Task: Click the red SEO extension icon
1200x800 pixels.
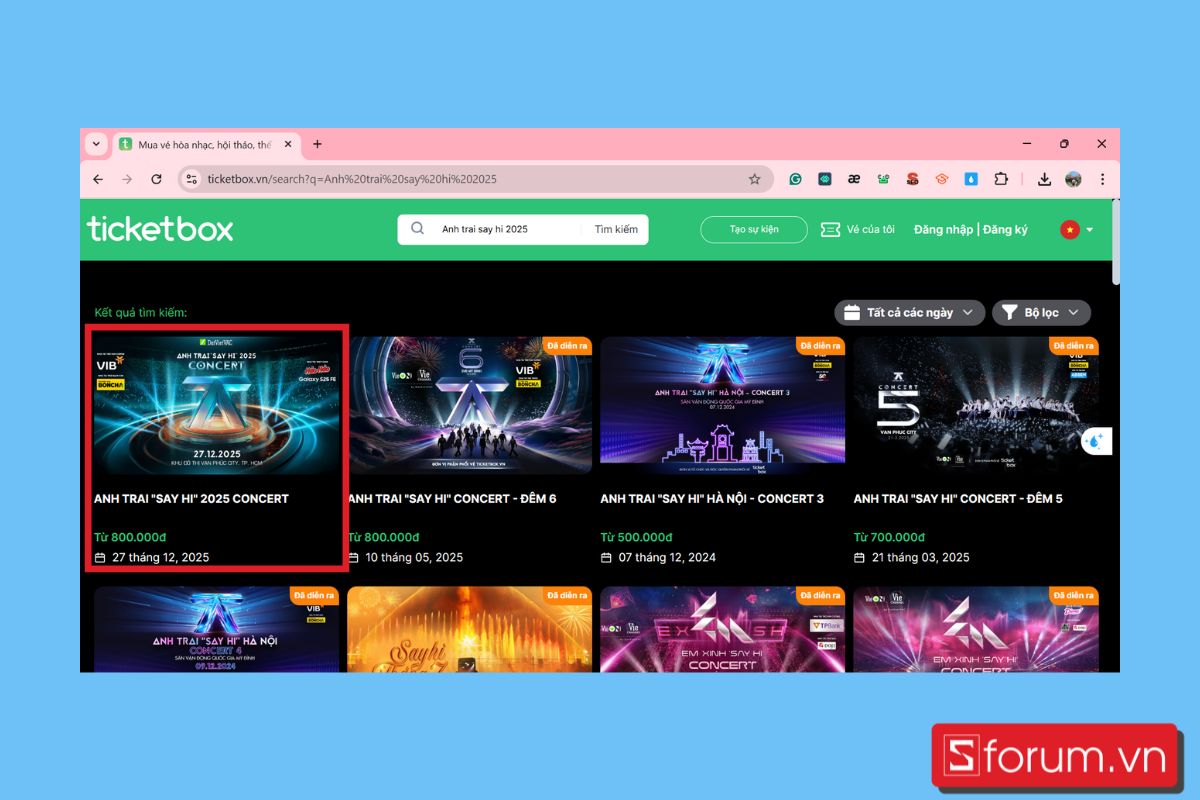Action: [912, 179]
